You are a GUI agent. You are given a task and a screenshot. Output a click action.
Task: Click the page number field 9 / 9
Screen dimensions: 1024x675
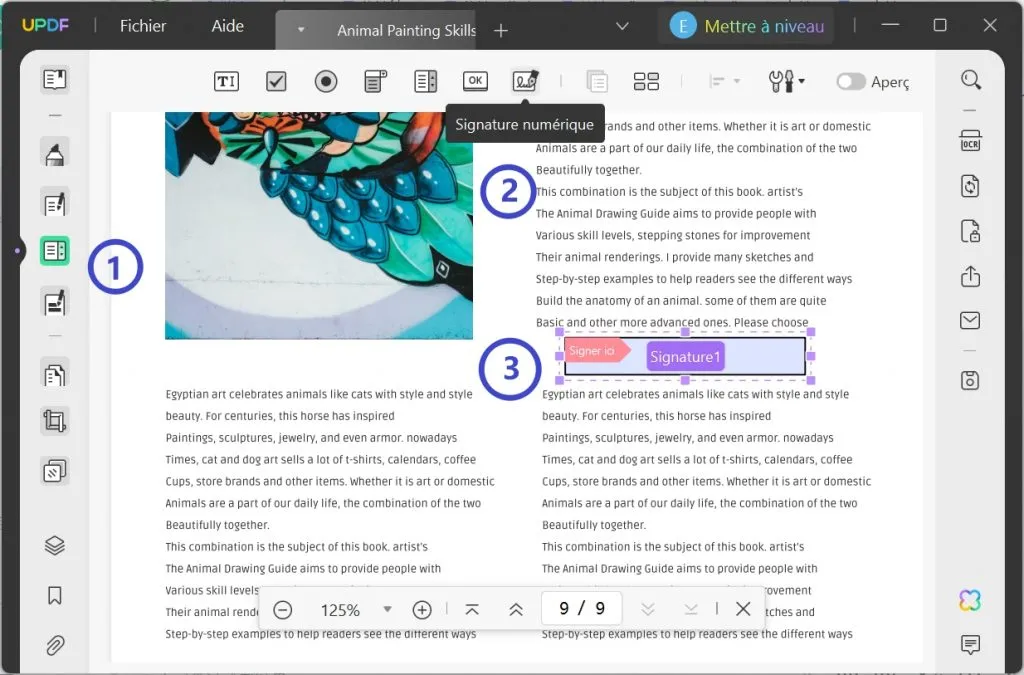[x=581, y=608]
